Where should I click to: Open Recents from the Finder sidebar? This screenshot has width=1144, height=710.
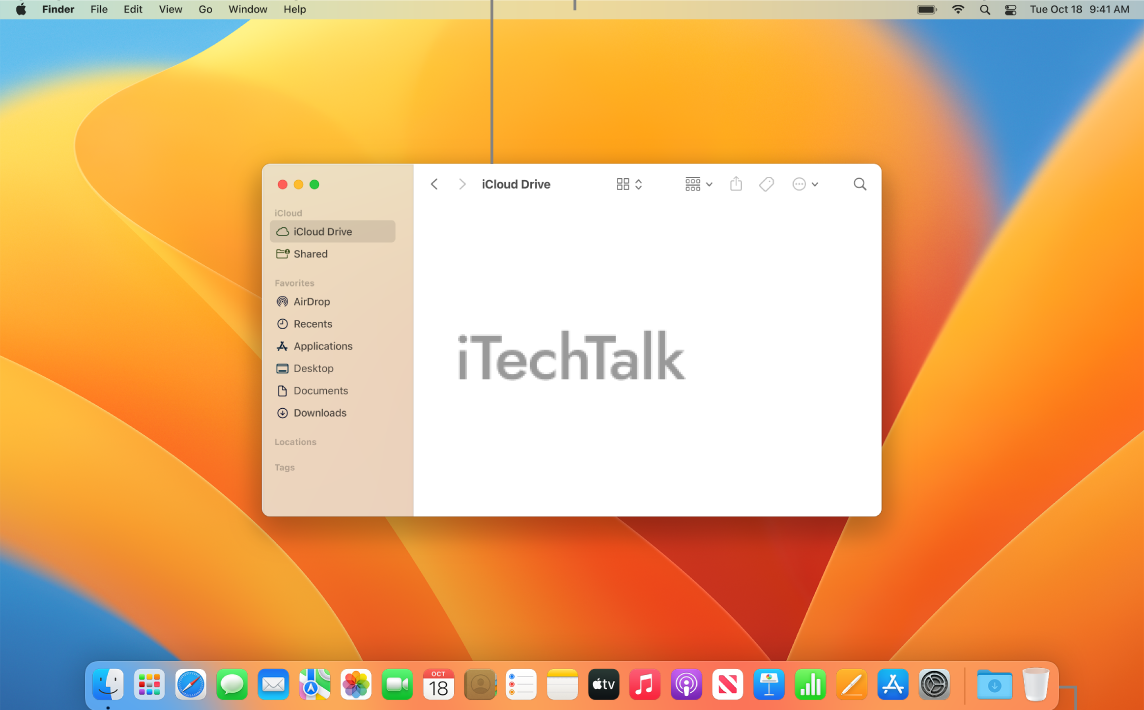click(311, 323)
